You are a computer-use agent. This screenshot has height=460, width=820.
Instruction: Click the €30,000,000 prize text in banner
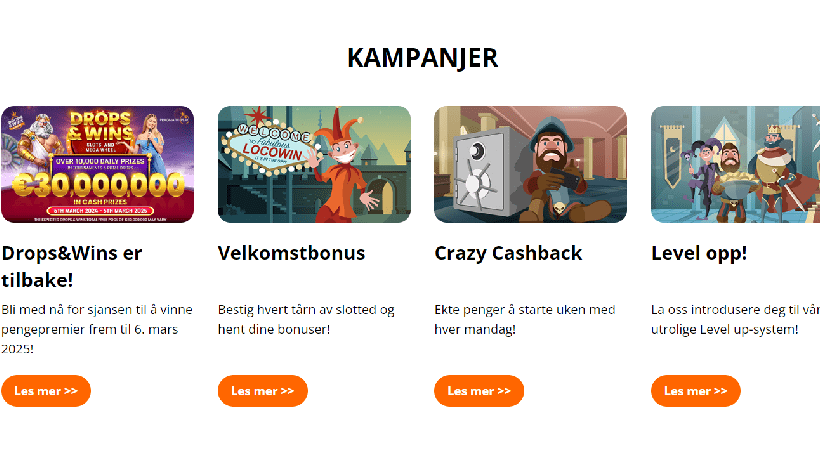pyautogui.click(x=98, y=185)
